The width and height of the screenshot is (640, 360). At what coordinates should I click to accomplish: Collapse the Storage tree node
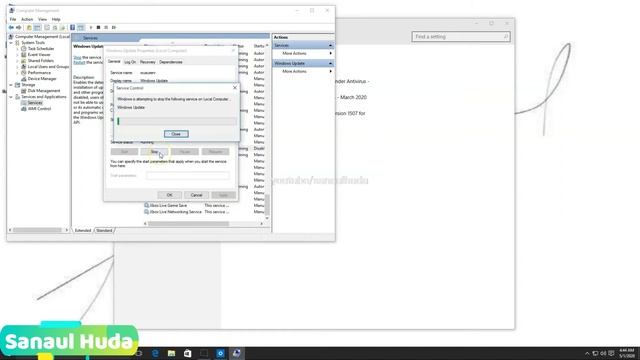(11, 85)
